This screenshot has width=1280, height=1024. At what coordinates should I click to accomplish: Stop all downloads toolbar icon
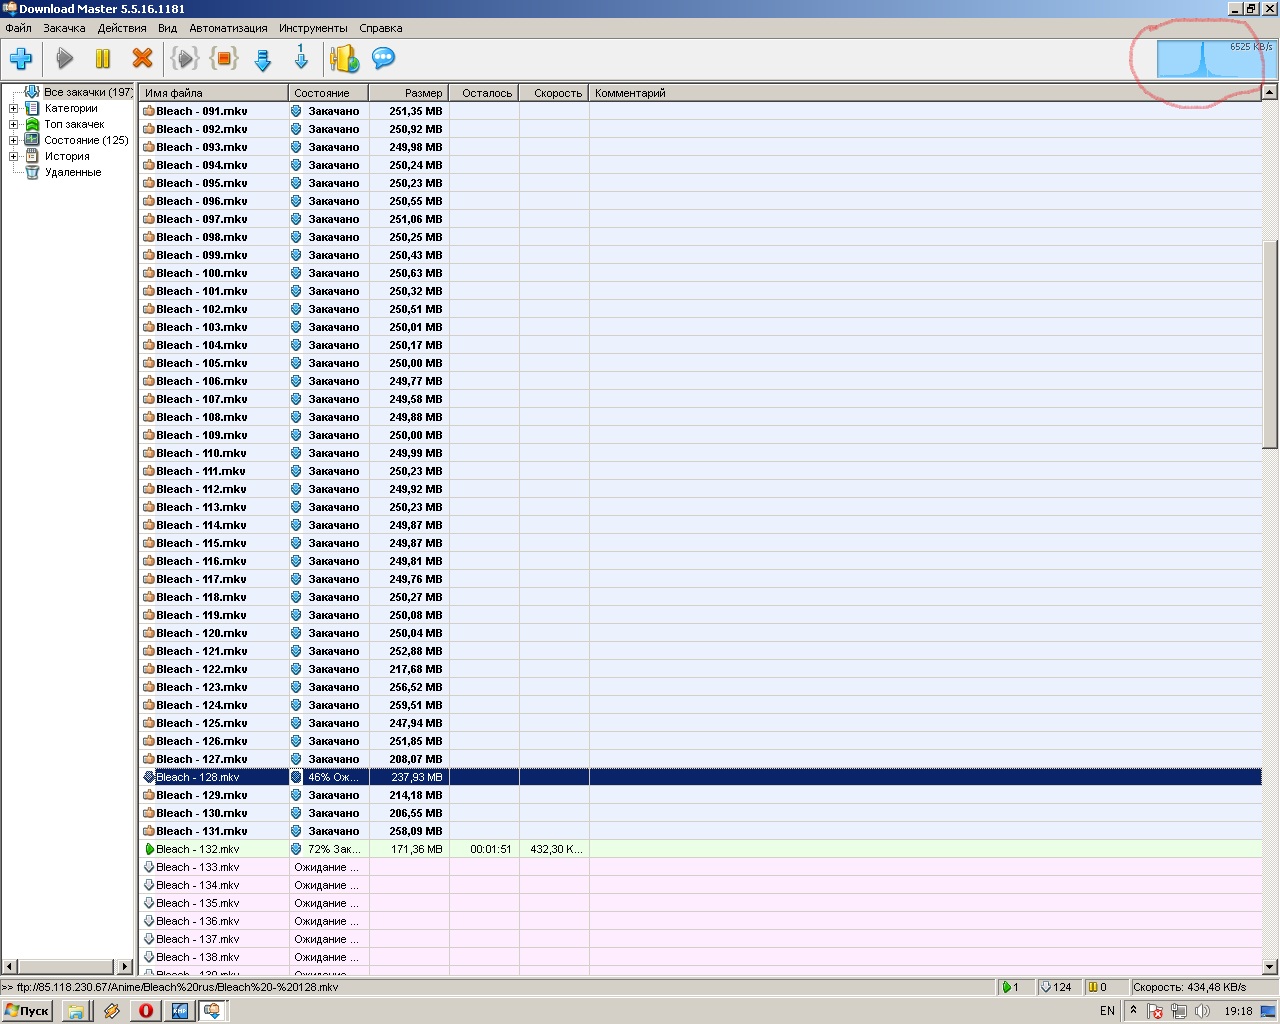(x=224, y=59)
